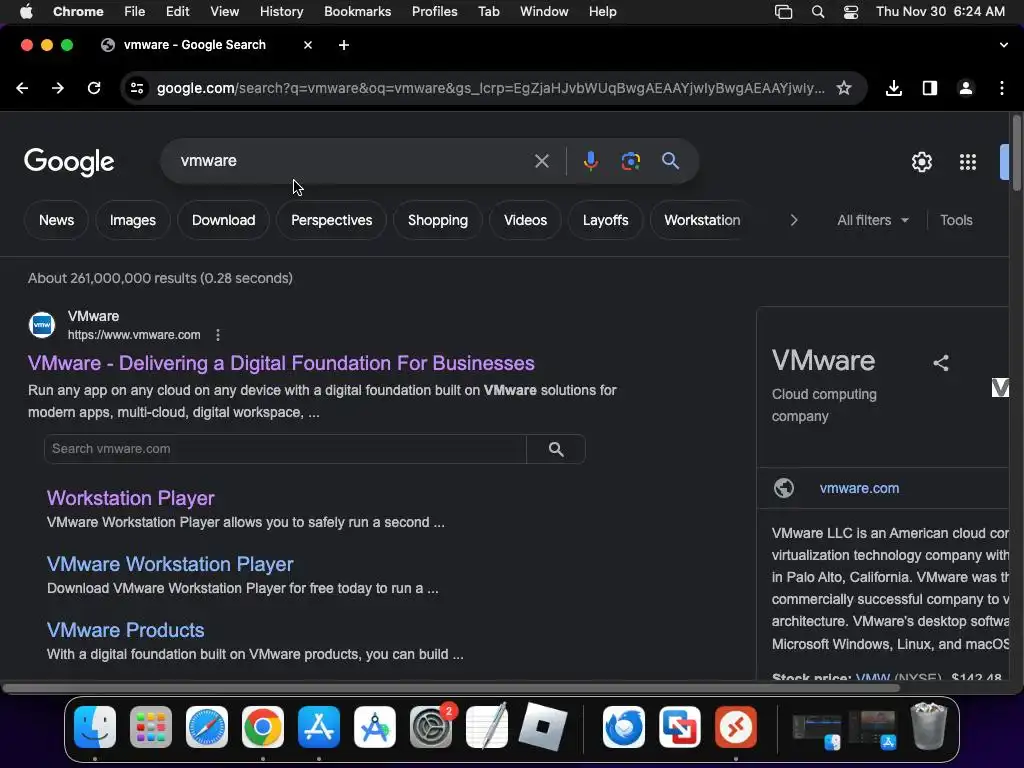Open Roblox from the Dock

[x=543, y=727]
